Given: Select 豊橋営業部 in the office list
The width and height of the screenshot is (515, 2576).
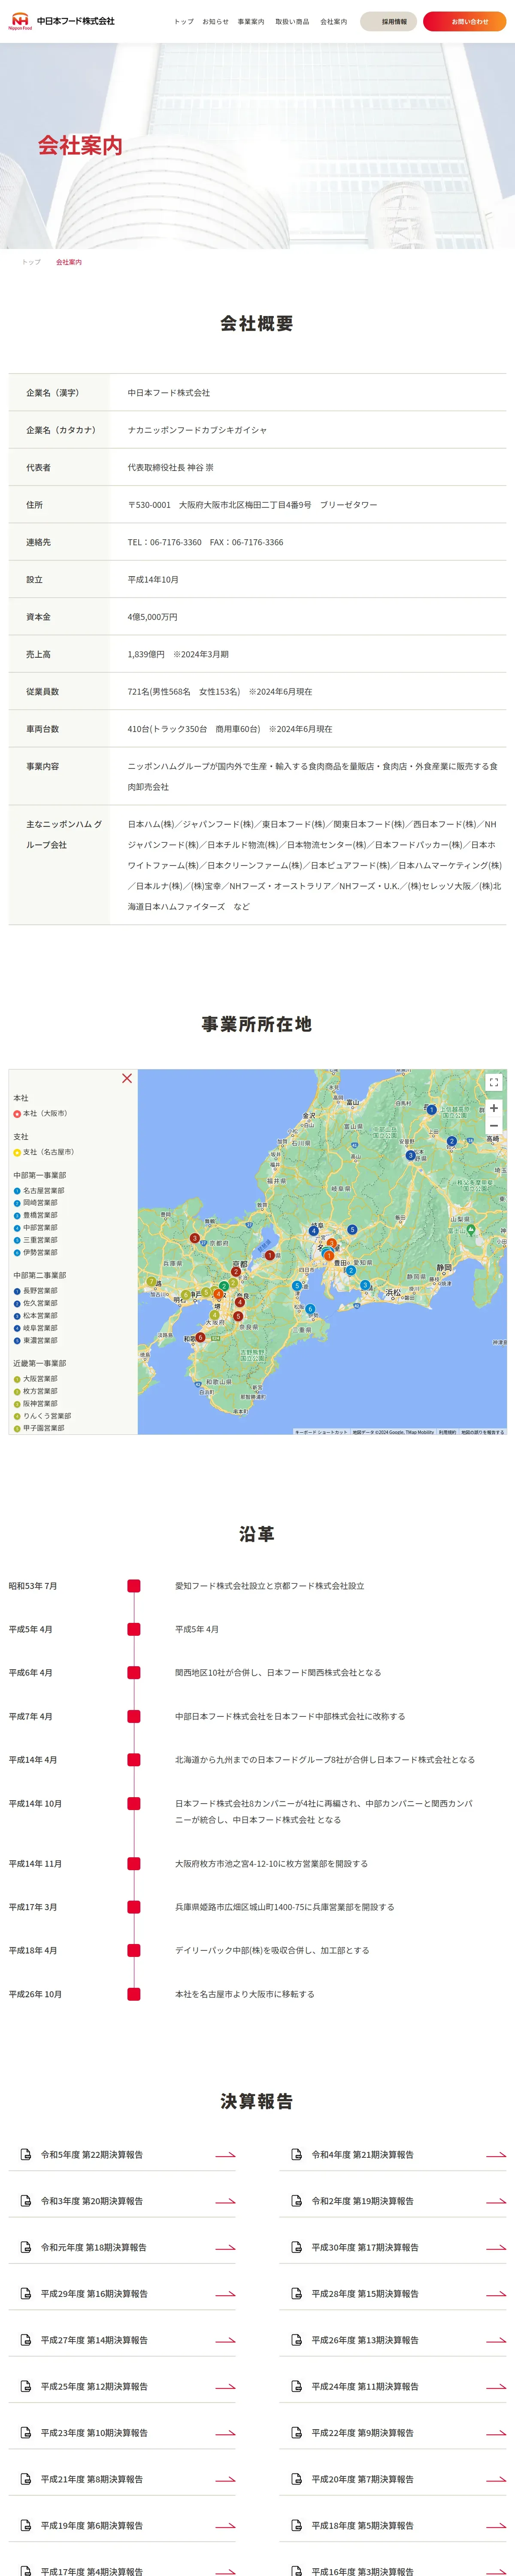Looking at the screenshot, I should coord(35,1215).
